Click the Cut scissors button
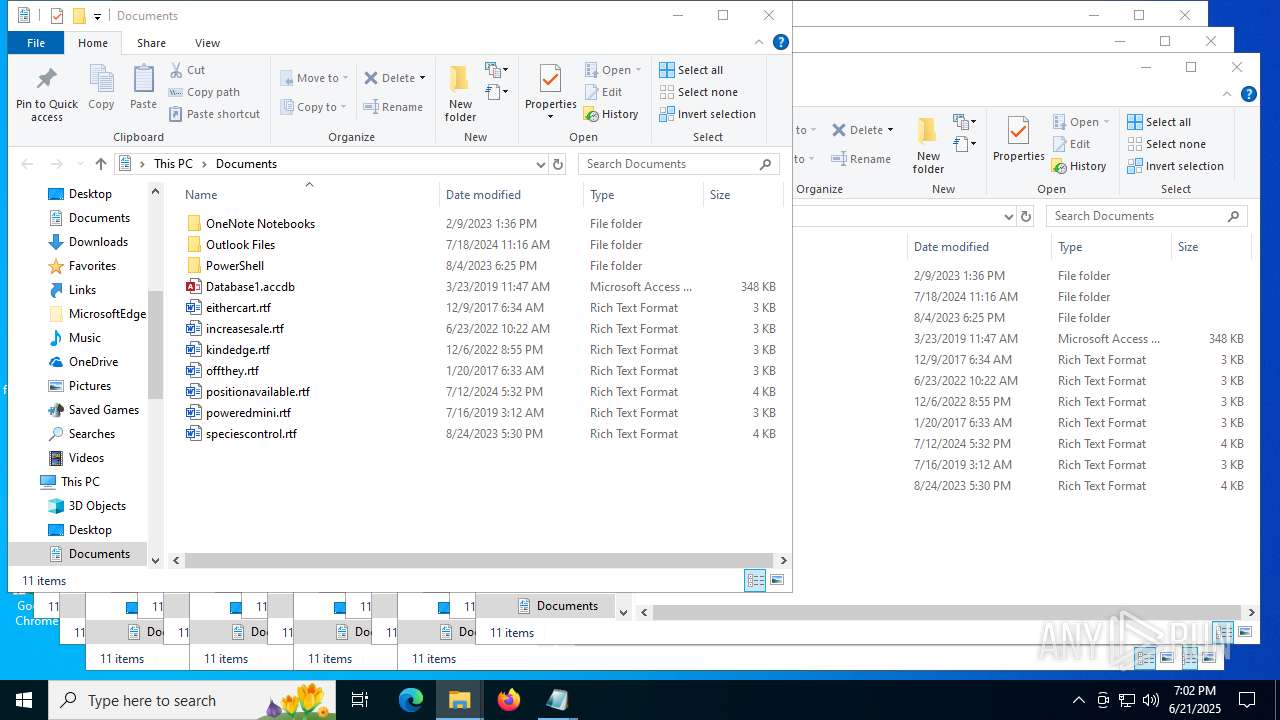The height and width of the screenshot is (720, 1280). click(x=187, y=70)
